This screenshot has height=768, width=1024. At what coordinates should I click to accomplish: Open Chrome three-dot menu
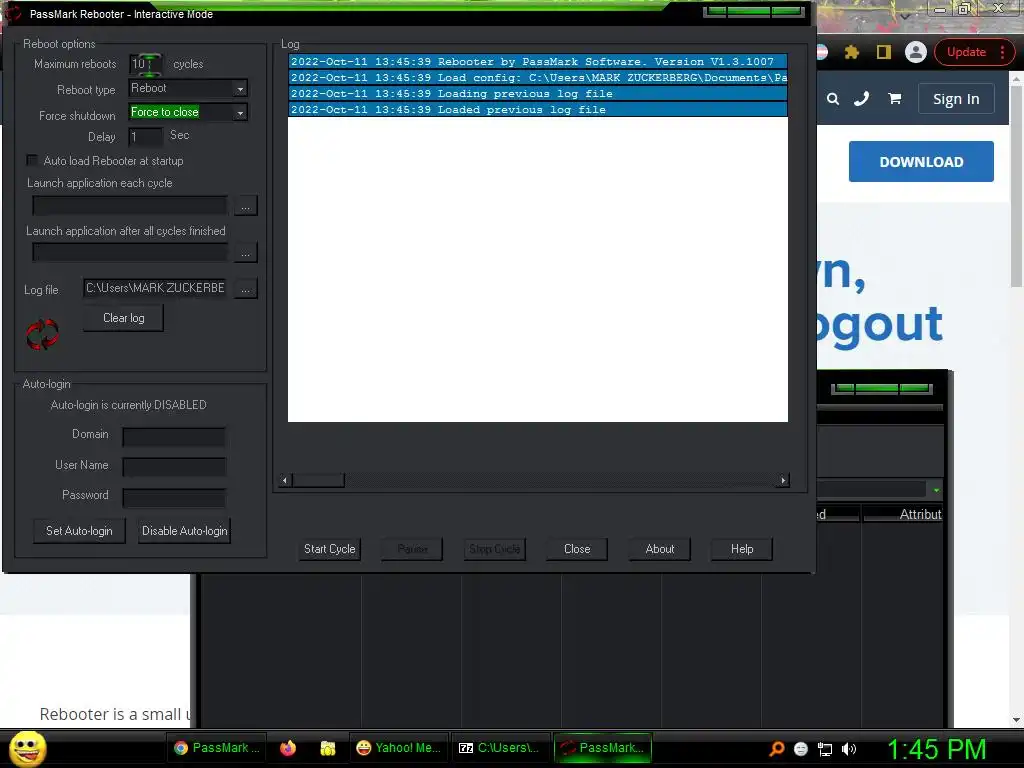pos(1002,52)
